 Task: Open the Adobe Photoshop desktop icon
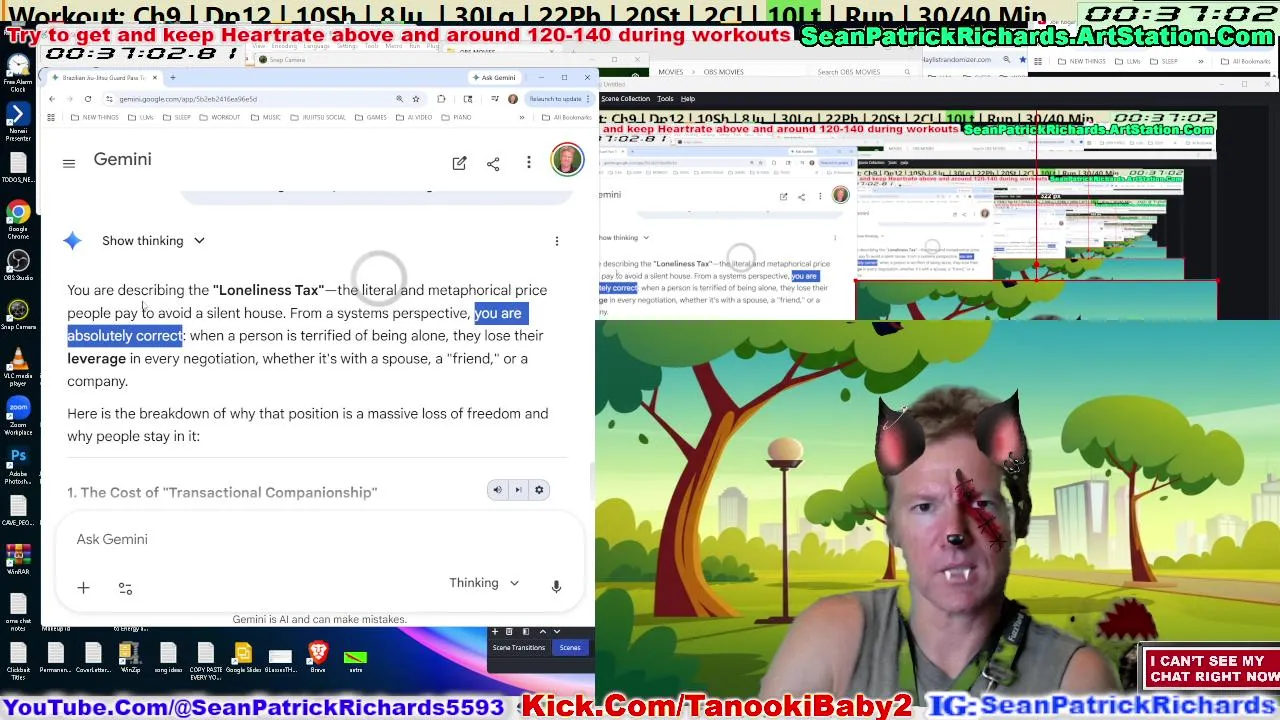pos(18,464)
